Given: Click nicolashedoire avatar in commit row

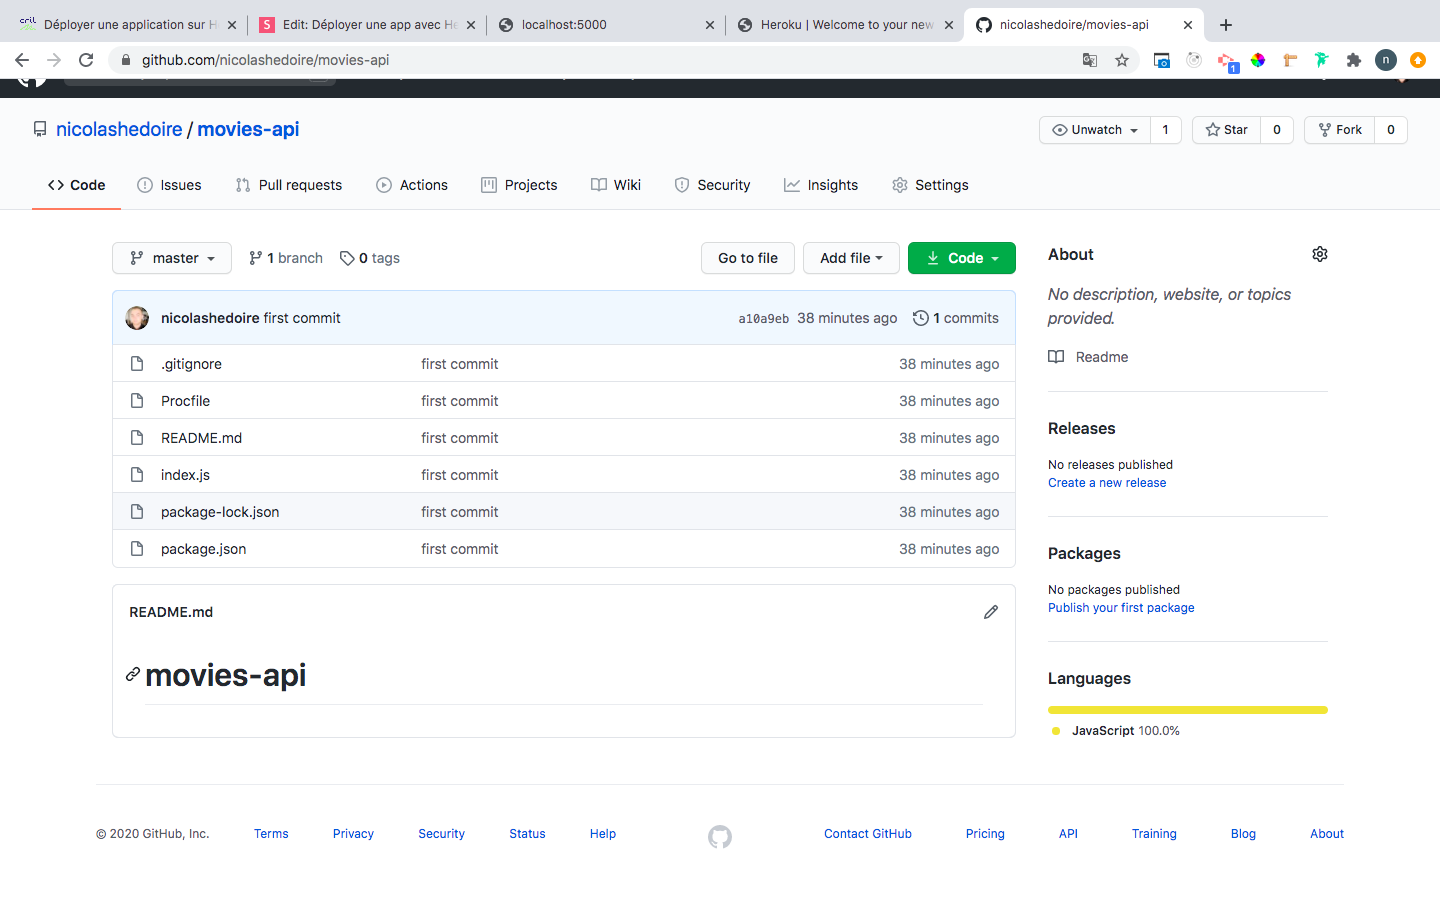Looking at the screenshot, I should pyautogui.click(x=137, y=318).
